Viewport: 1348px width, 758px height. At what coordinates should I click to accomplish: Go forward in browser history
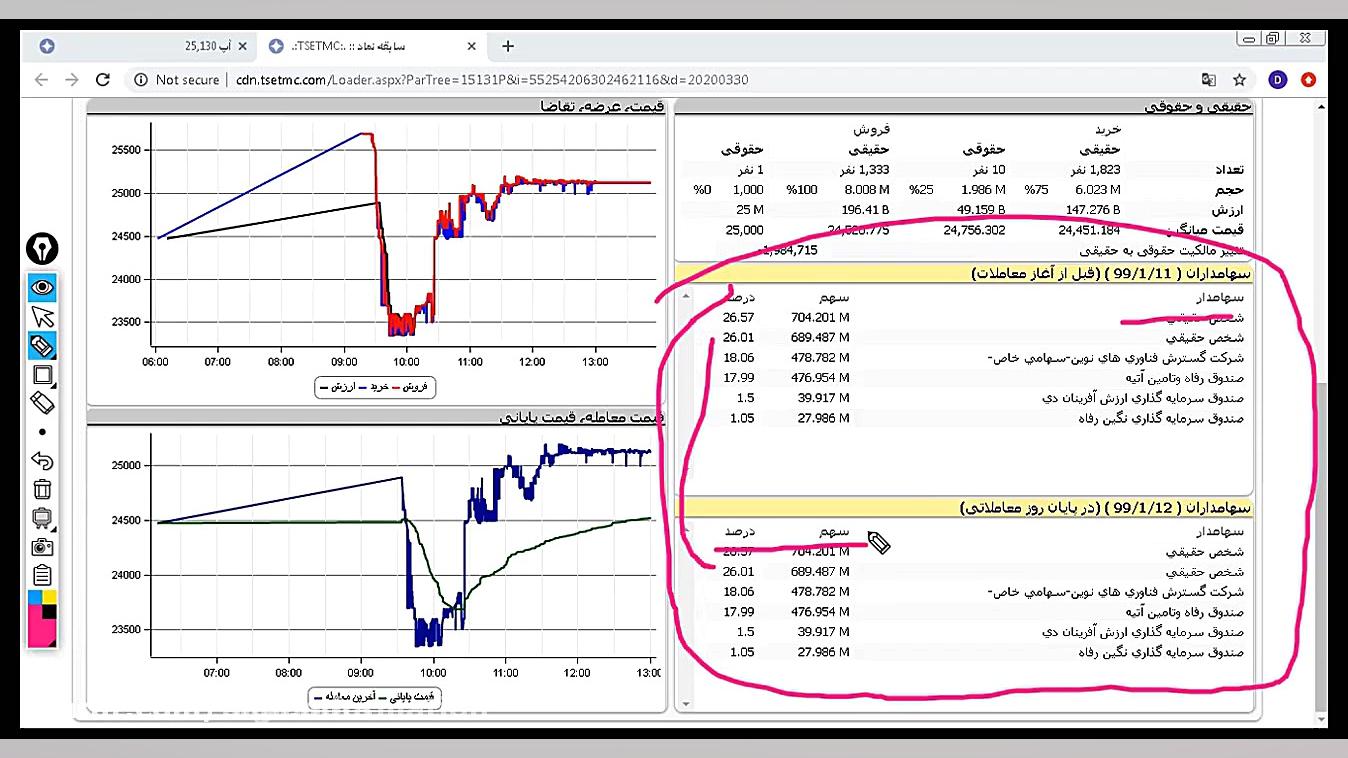pos(71,80)
